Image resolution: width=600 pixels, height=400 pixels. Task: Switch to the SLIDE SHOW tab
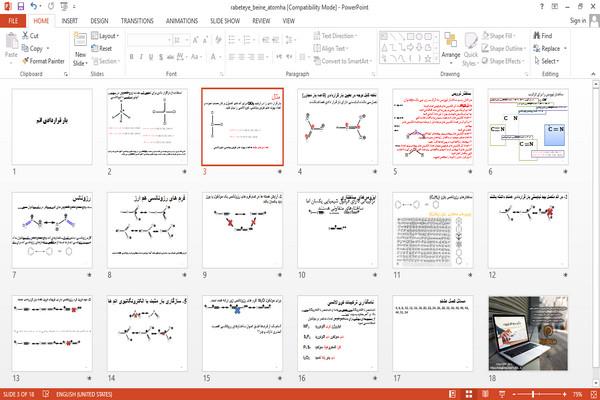coord(225,21)
